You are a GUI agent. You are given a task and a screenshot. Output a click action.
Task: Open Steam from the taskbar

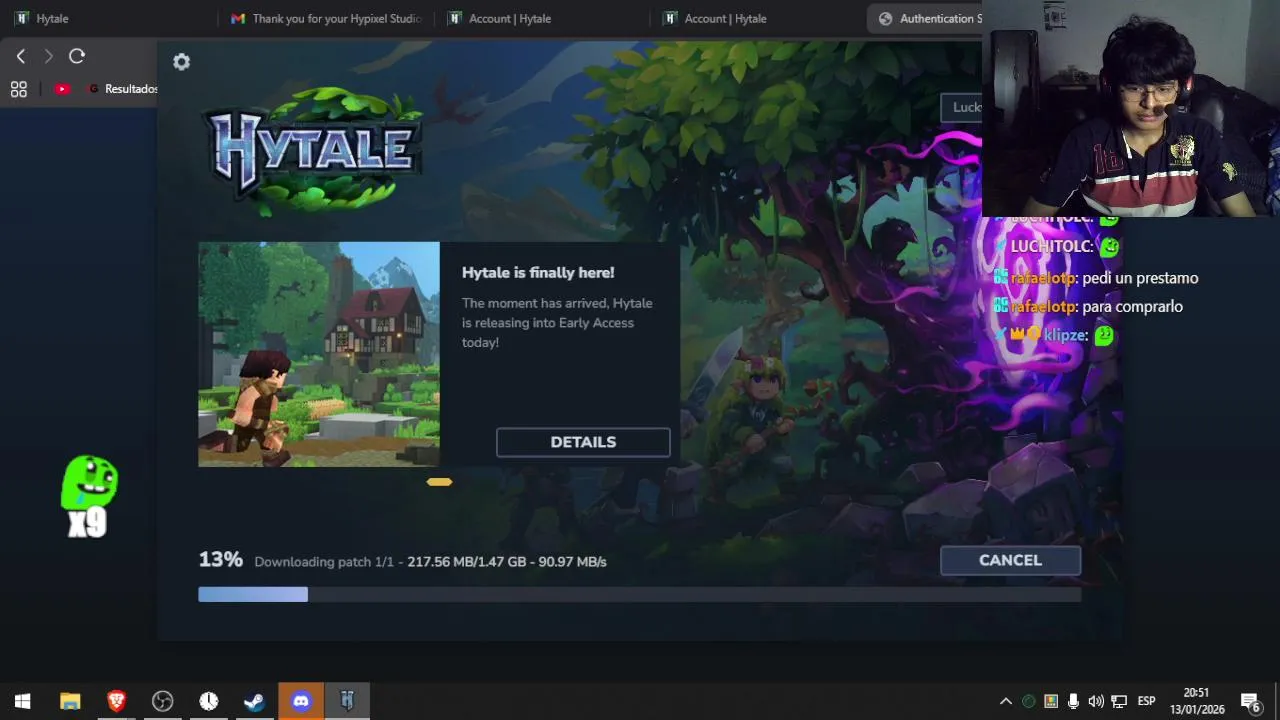coord(254,702)
